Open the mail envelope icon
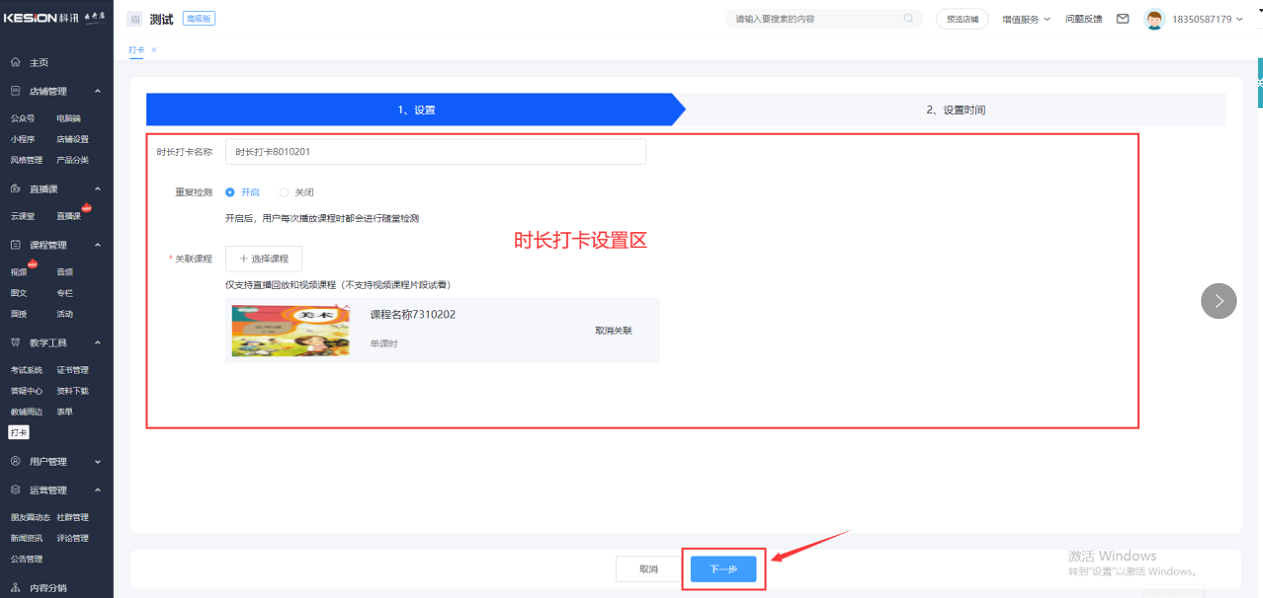The image size is (1263, 598). (x=1123, y=19)
